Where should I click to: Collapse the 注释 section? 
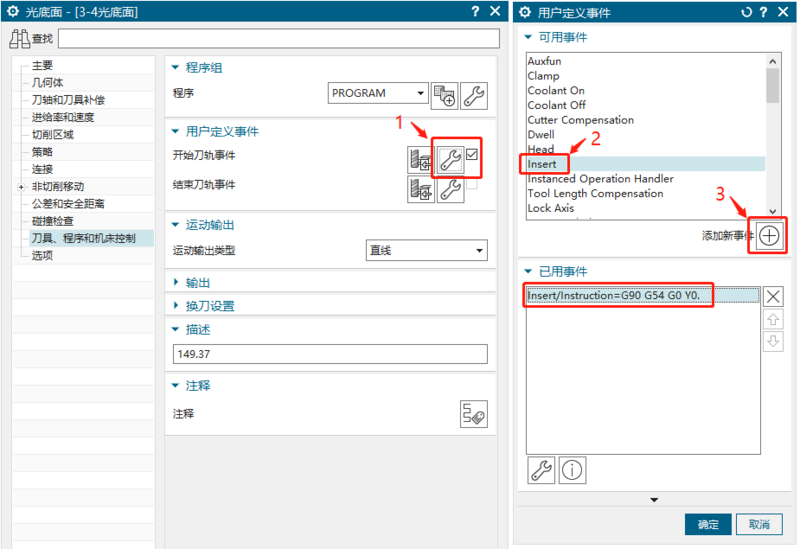coord(176,385)
